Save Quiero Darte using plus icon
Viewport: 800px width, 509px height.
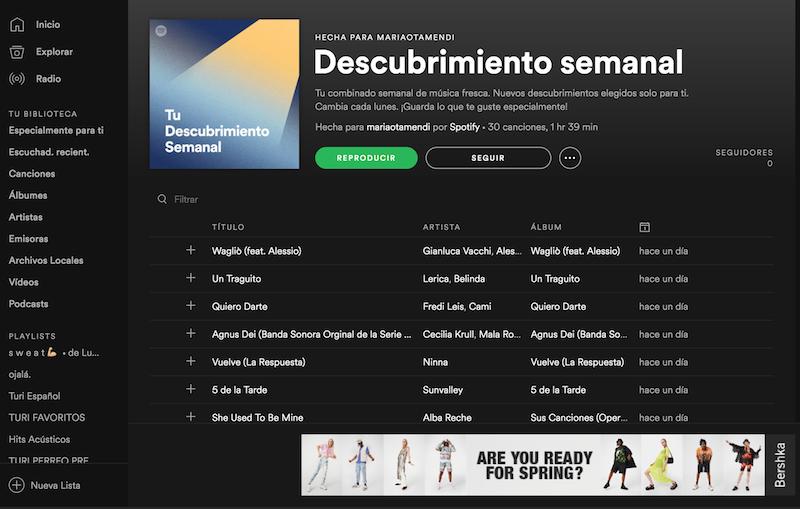pyautogui.click(x=191, y=305)
